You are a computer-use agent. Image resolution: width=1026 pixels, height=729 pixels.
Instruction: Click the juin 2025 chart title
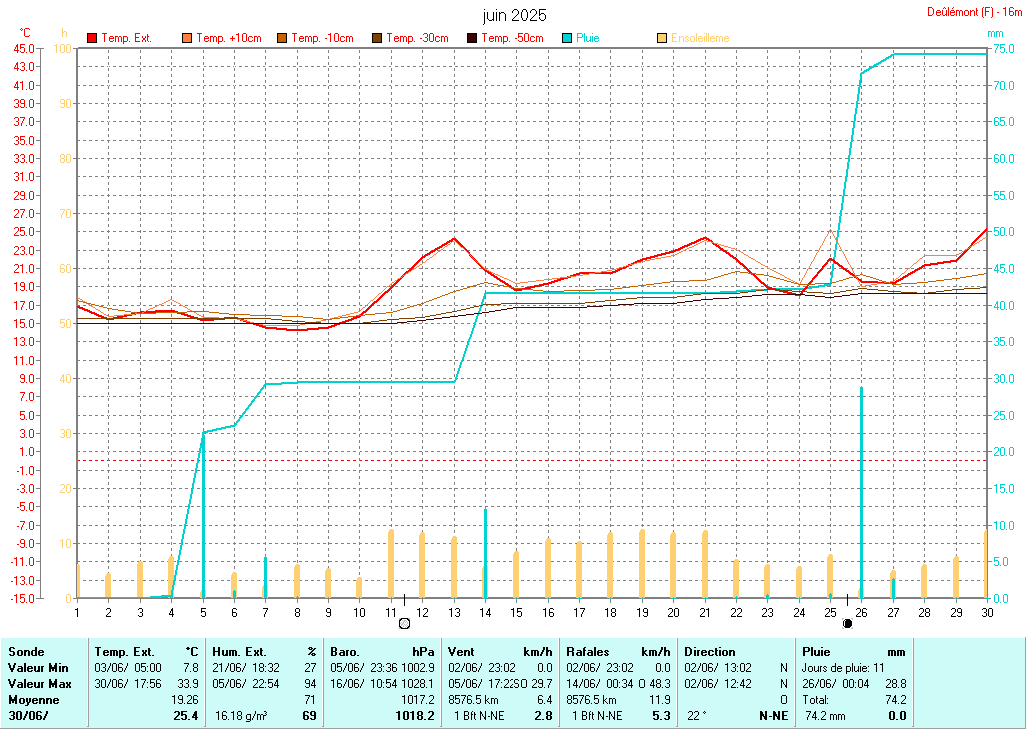tap(514, 15)
